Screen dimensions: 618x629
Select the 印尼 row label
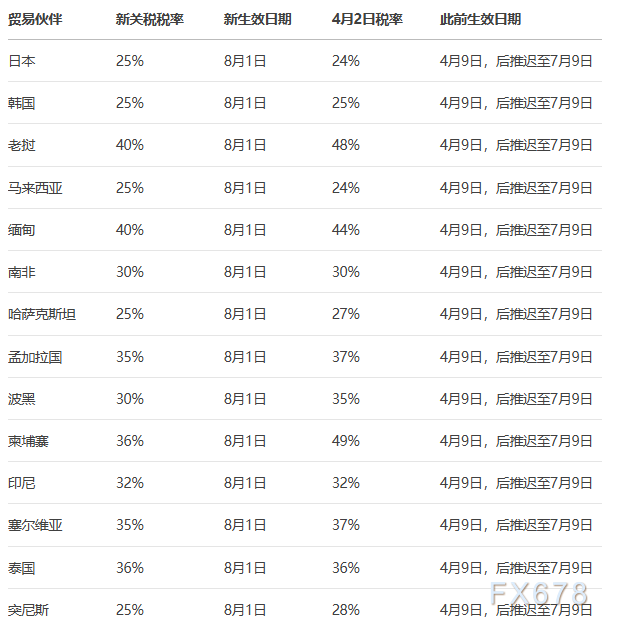tap(22, 483)
